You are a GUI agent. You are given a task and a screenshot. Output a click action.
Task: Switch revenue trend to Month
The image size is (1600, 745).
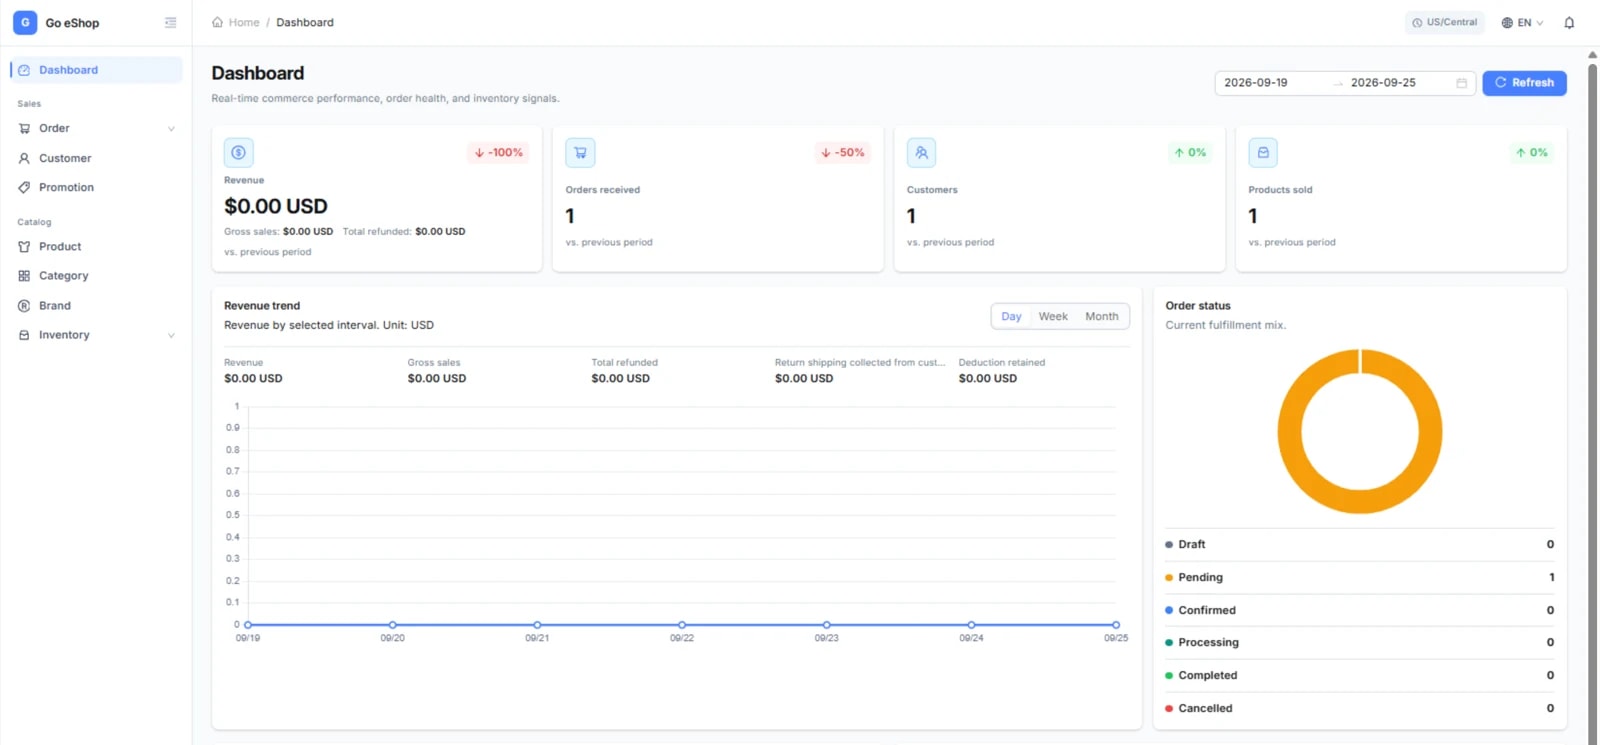tap(1102, 317)
